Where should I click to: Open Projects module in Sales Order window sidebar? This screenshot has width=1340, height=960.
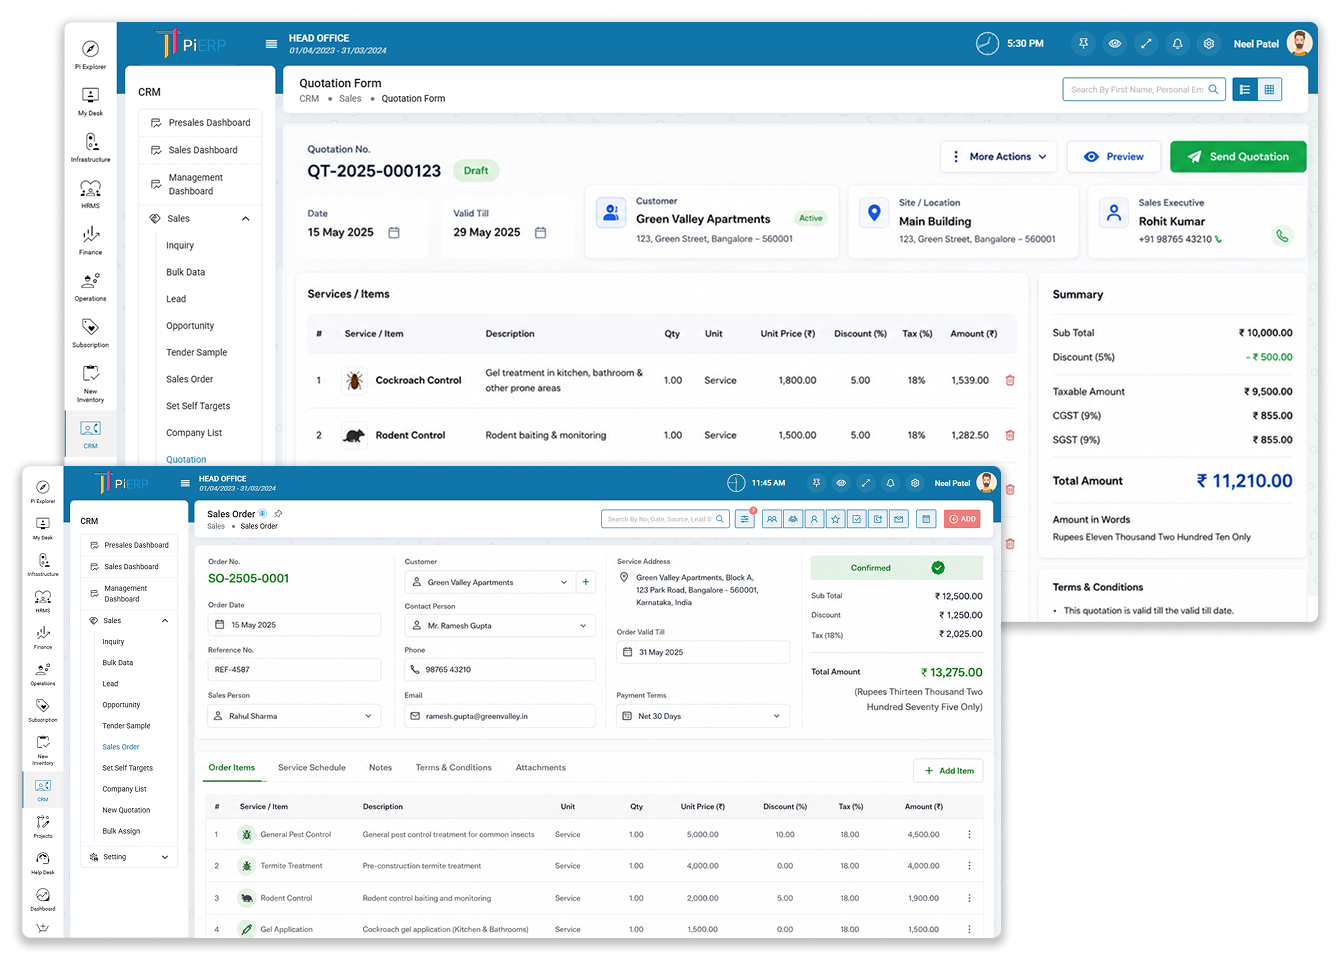pos(43,826)
